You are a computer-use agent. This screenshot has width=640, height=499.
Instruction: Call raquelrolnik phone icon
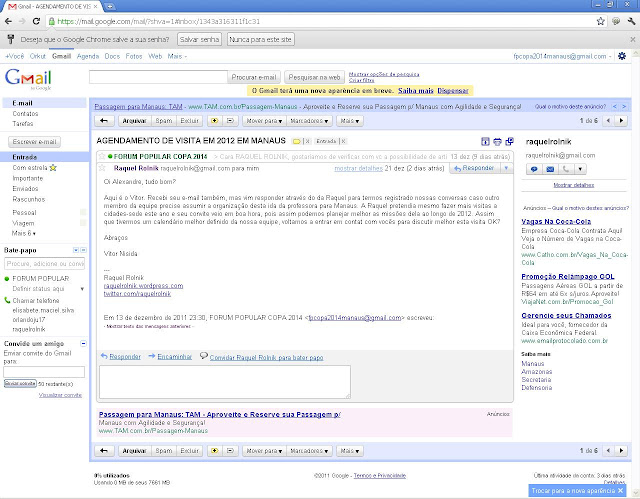[x=566, y=169]
